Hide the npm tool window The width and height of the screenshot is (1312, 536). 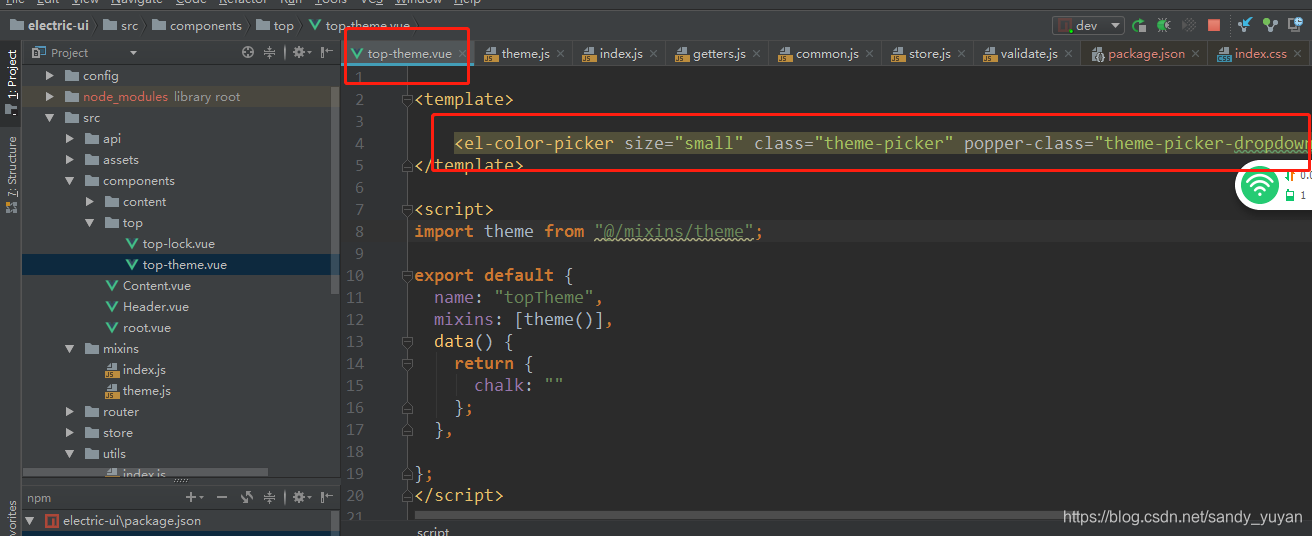click(x=325, y=497)
